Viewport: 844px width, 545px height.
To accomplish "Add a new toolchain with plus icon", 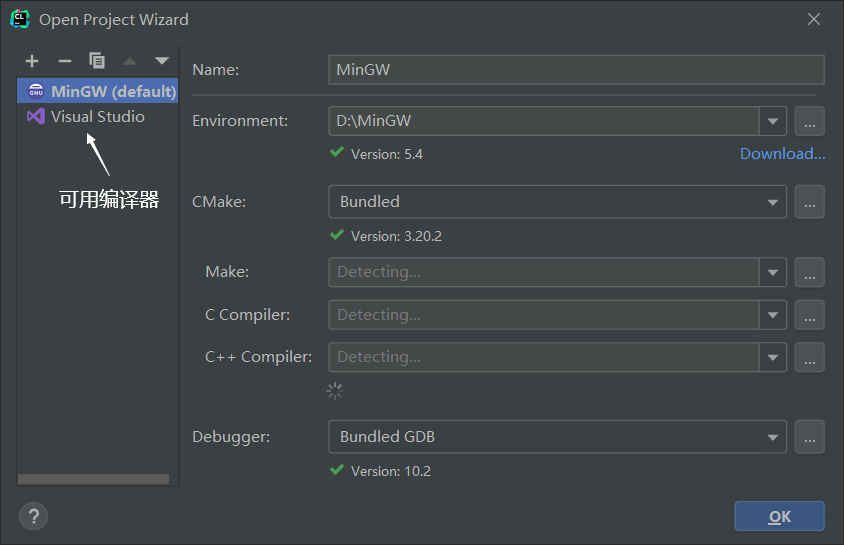I will (32, 61).
